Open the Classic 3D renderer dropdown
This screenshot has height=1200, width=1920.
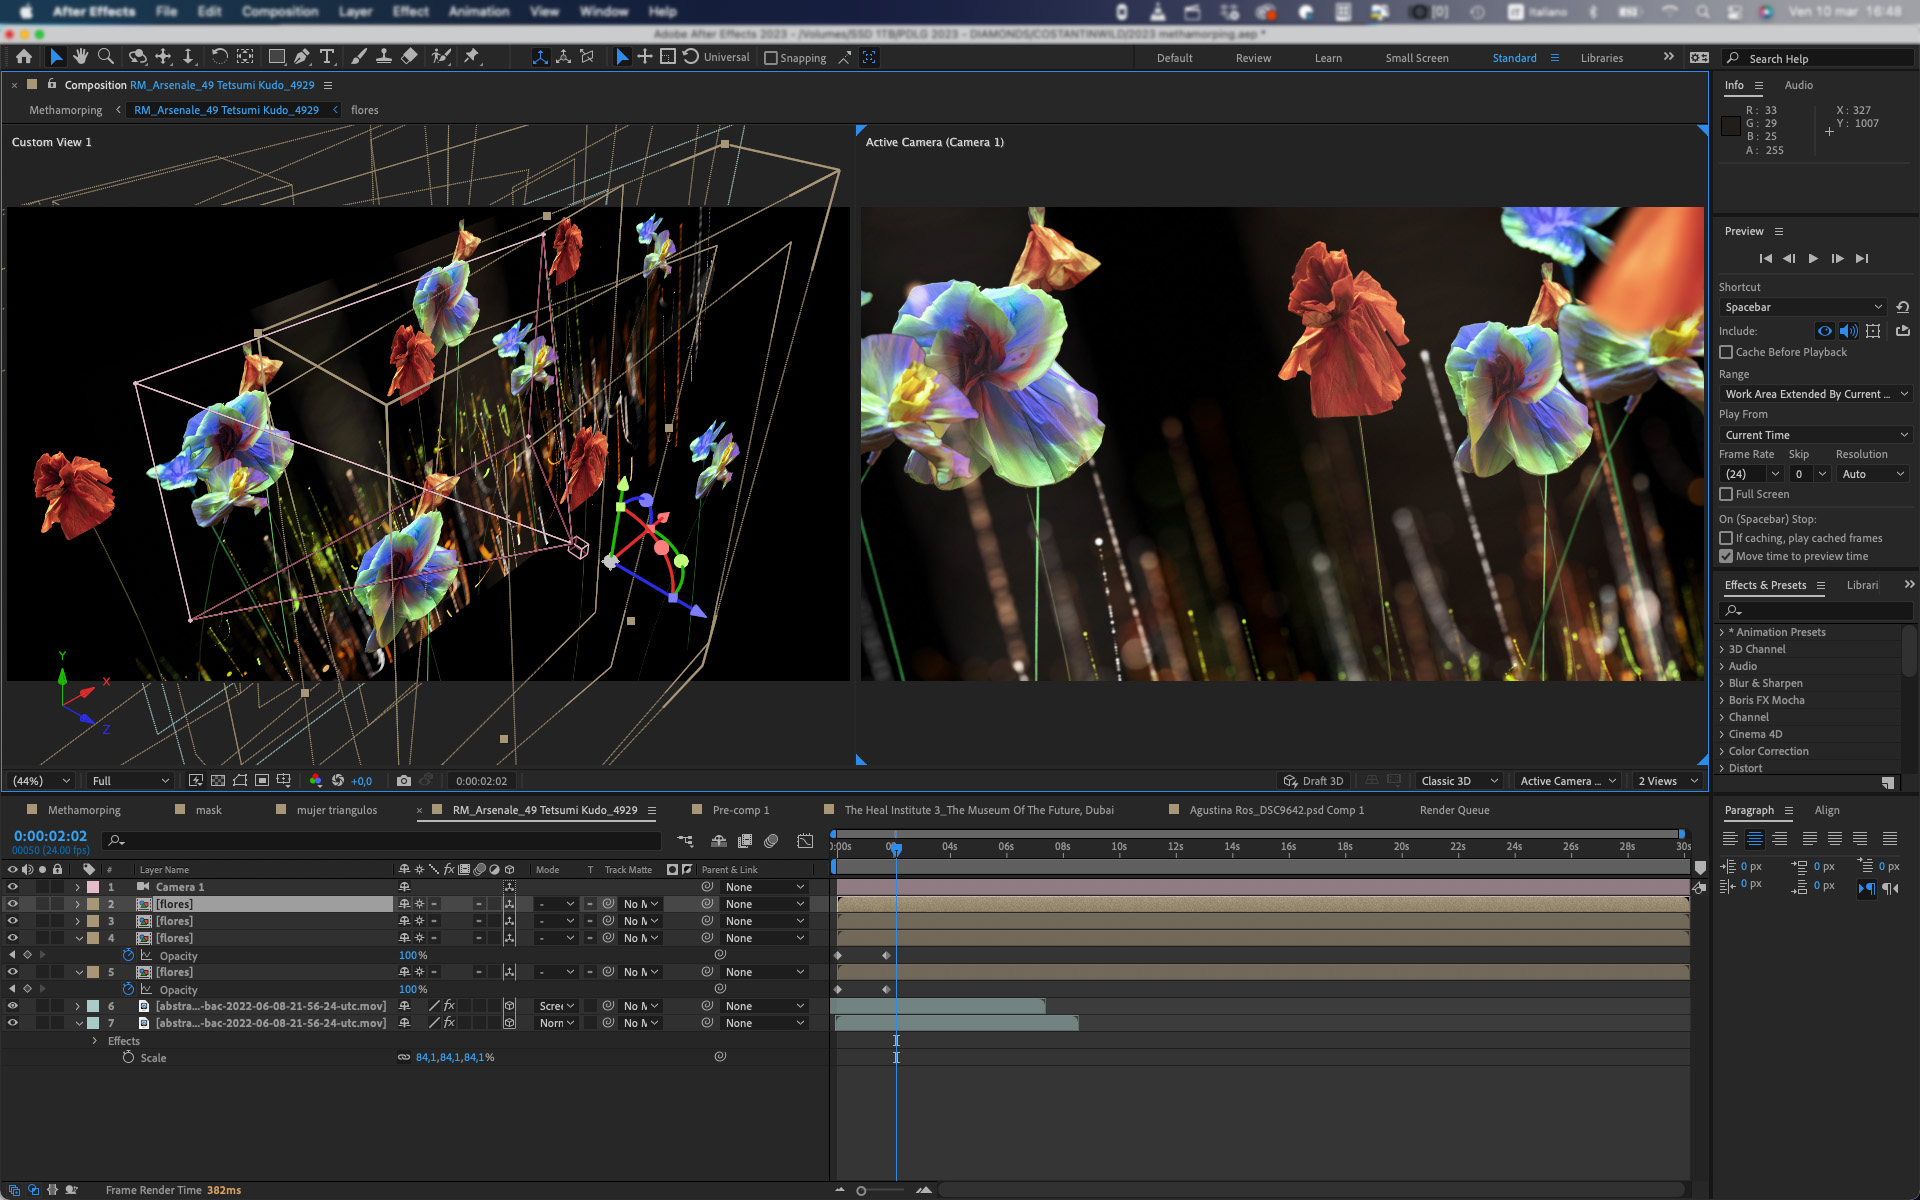1459,781
